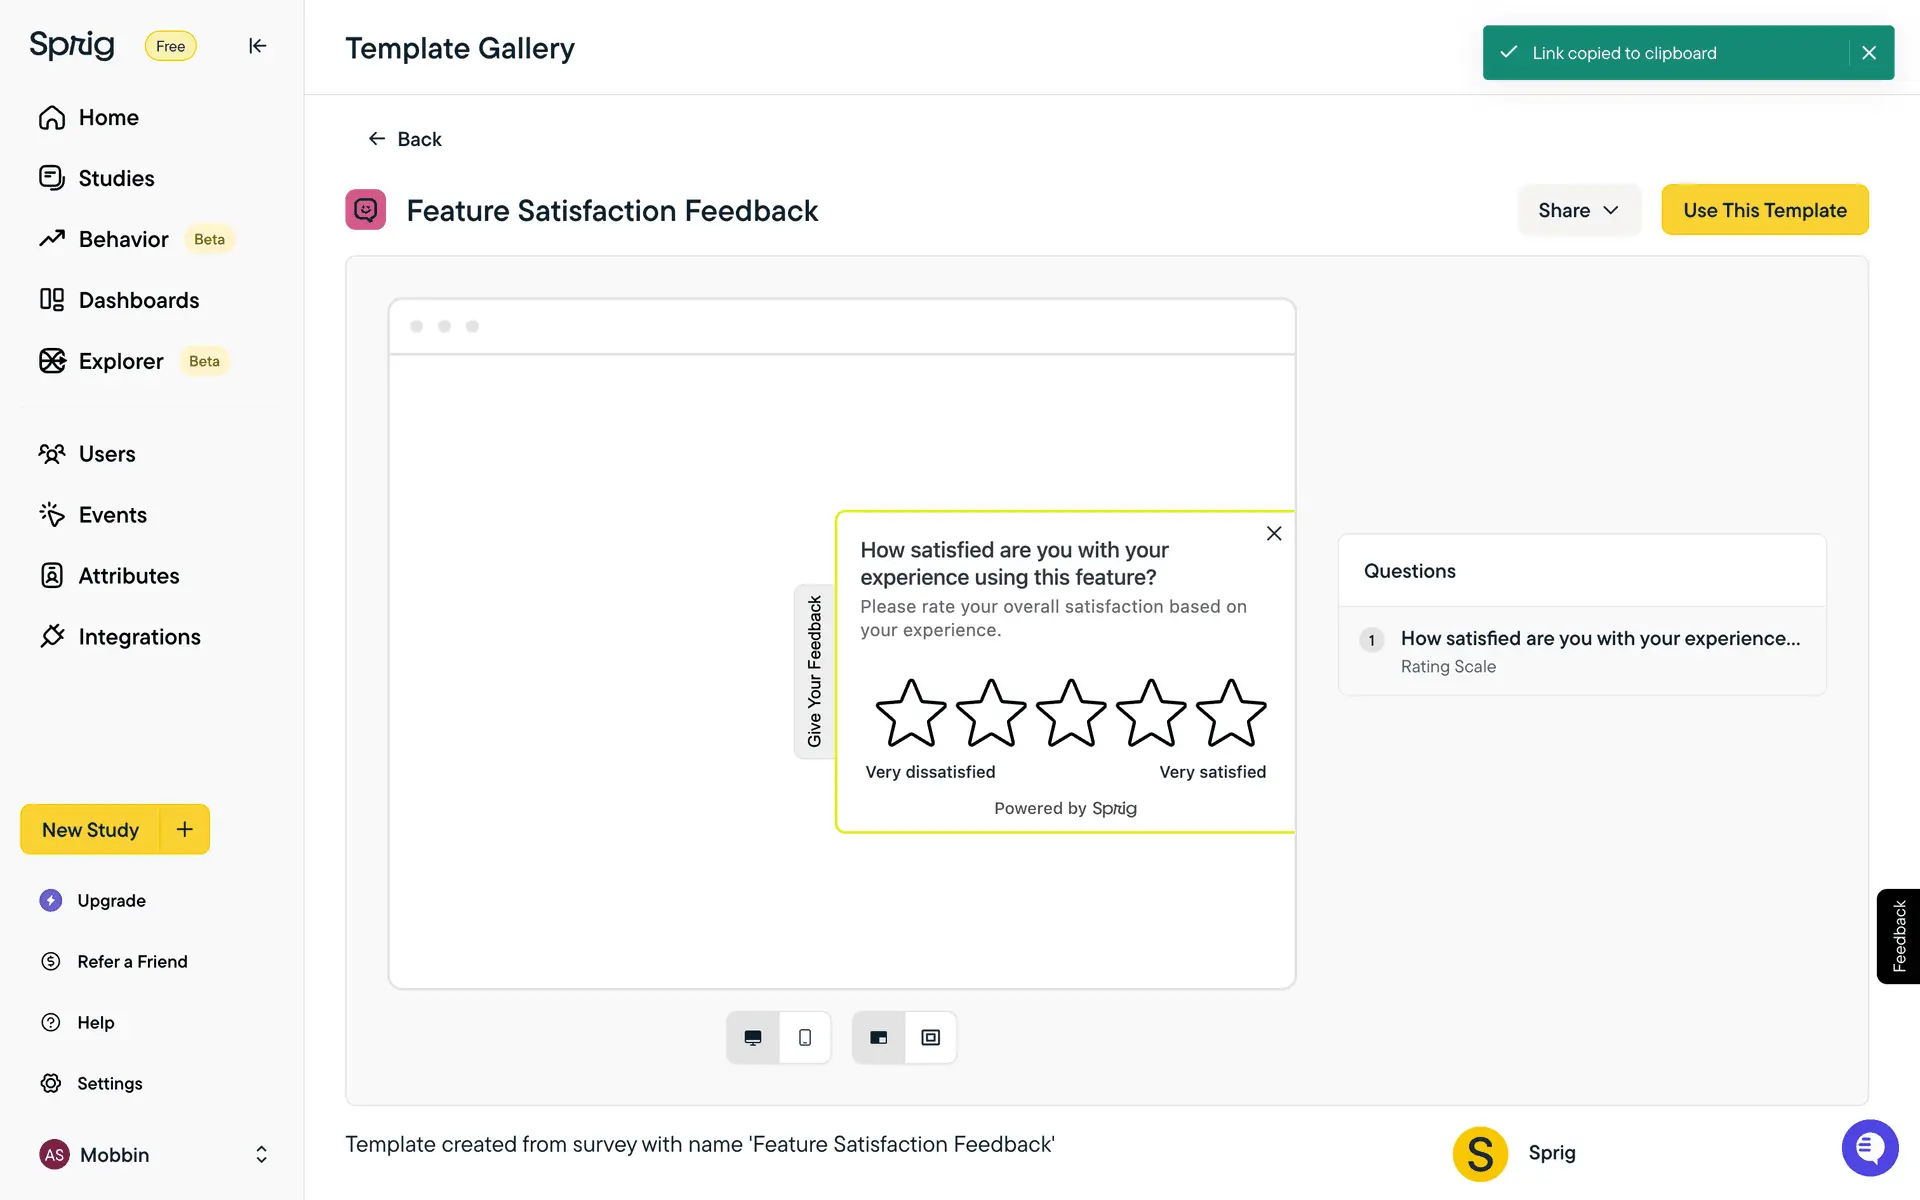Open the chat support bubble icon

pos(1869,1148)
